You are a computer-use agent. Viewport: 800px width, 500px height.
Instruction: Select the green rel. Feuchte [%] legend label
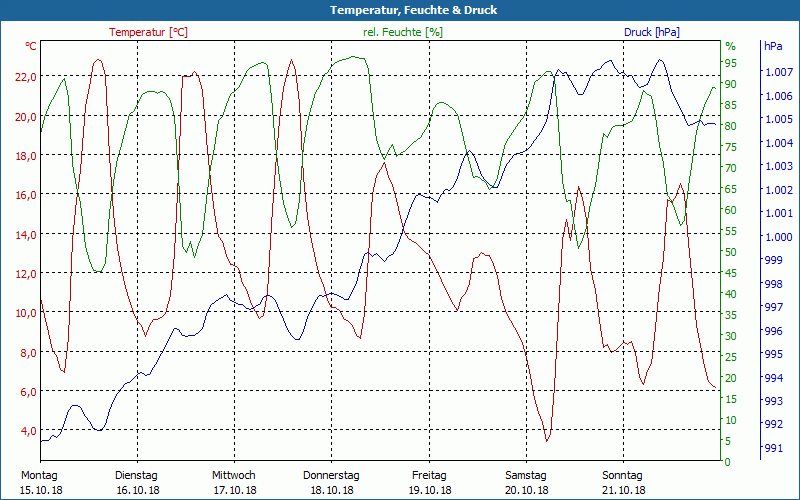[x=402, y=32]
